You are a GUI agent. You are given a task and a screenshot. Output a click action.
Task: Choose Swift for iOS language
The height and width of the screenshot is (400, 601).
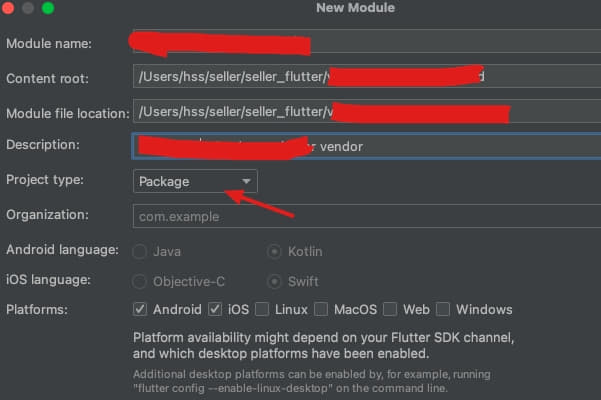coord(273,281)
